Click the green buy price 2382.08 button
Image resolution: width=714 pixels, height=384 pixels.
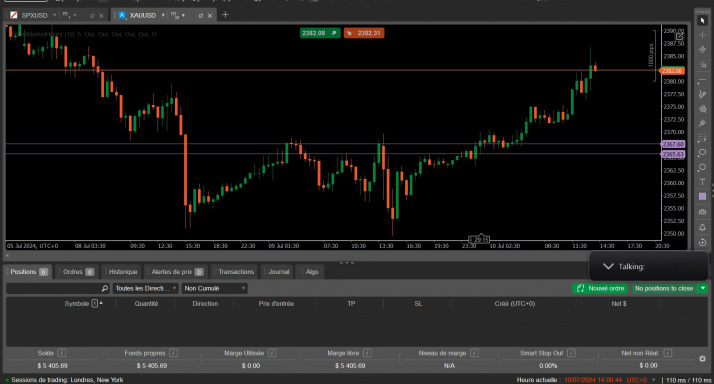click(x=320, y=33)
